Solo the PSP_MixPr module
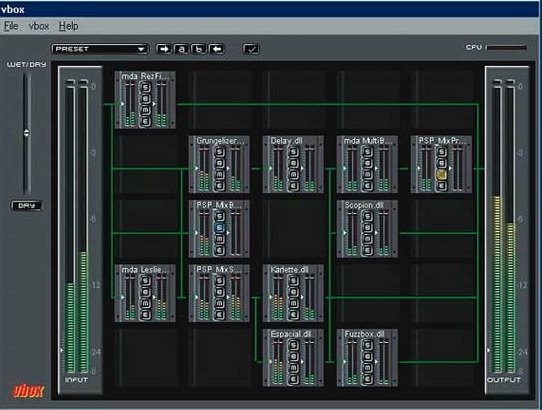 pyautogui.click(x=441, y=152)
